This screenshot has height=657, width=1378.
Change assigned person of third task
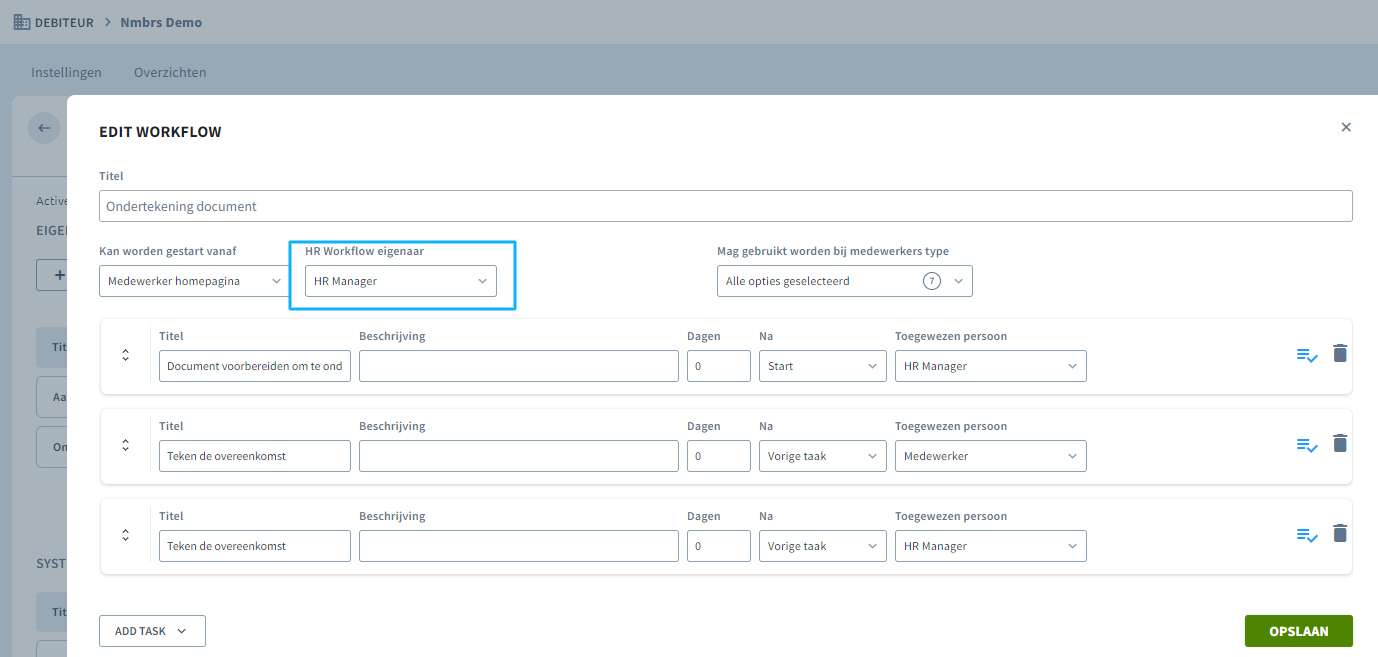pyautogui.click(x=991, y=546)
